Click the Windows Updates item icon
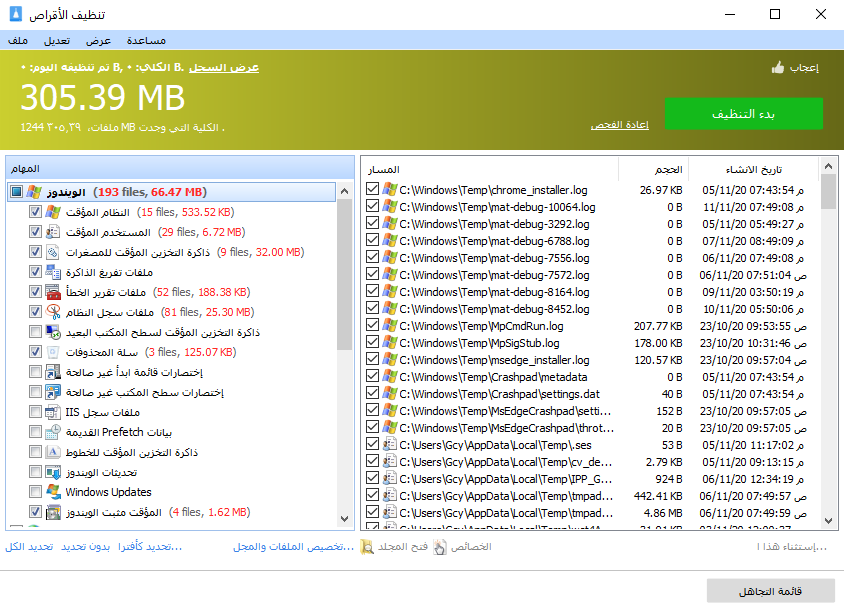This screenshot has height=611, width=844. pos(53,492)
